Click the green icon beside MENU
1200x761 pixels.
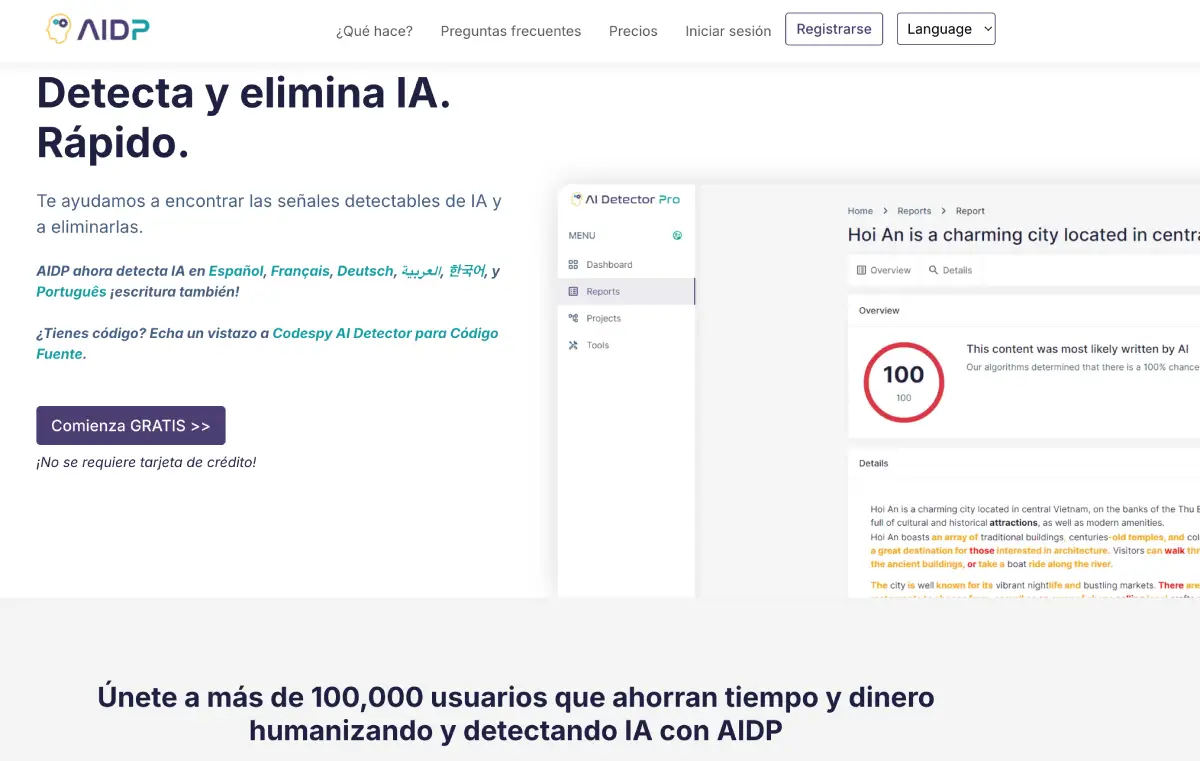677,236
